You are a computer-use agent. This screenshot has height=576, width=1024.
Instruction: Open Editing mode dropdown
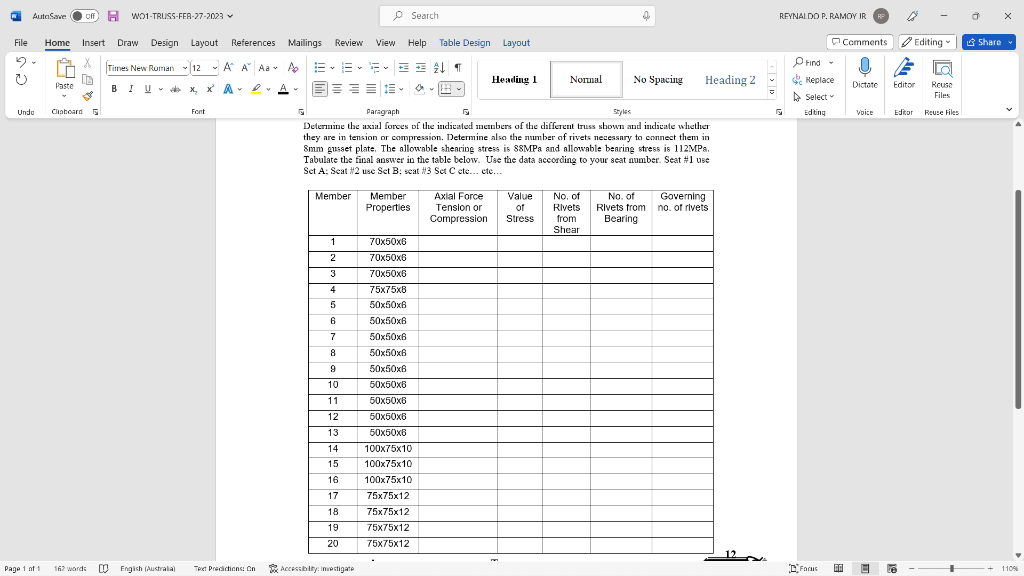[x=927, y=42]
